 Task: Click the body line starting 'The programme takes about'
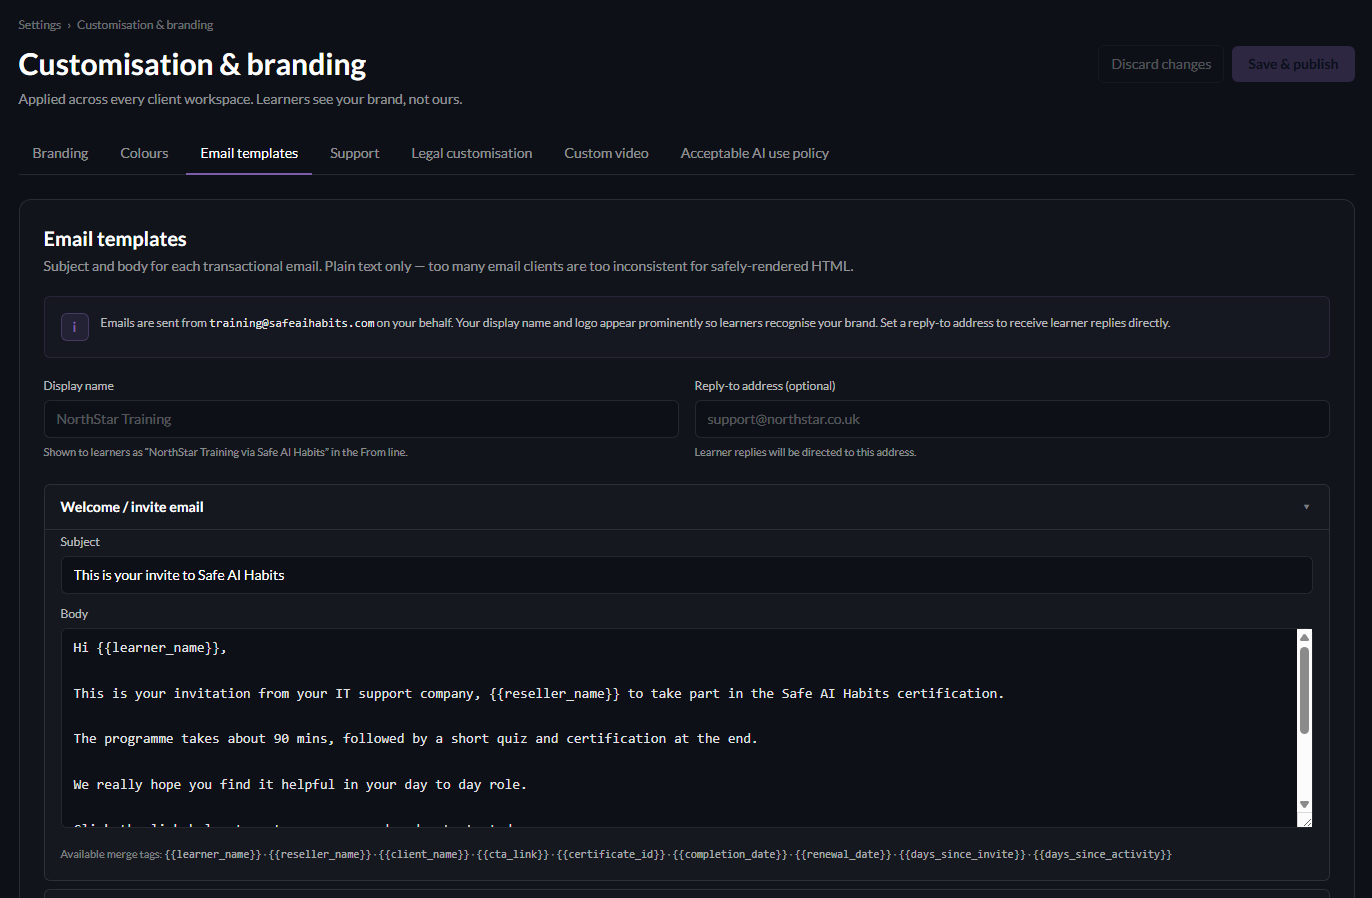[415, 739]
